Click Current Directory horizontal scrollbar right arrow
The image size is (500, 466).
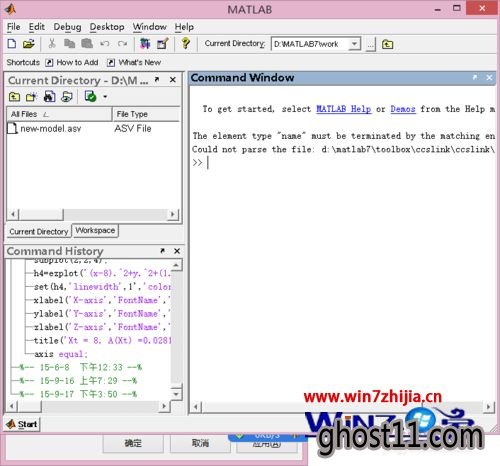[x=173, y=214]
